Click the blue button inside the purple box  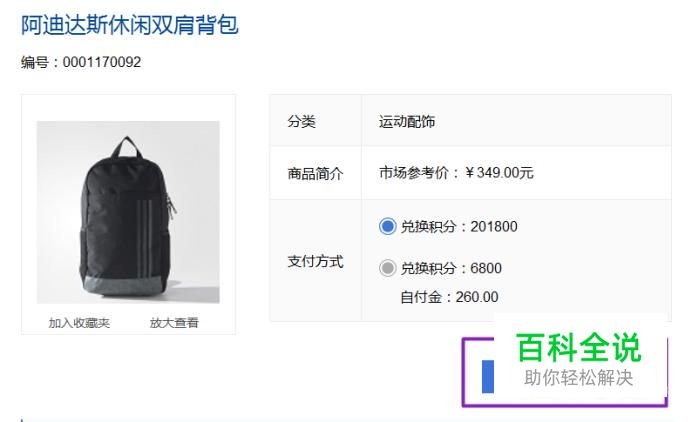tap(488, 376)
